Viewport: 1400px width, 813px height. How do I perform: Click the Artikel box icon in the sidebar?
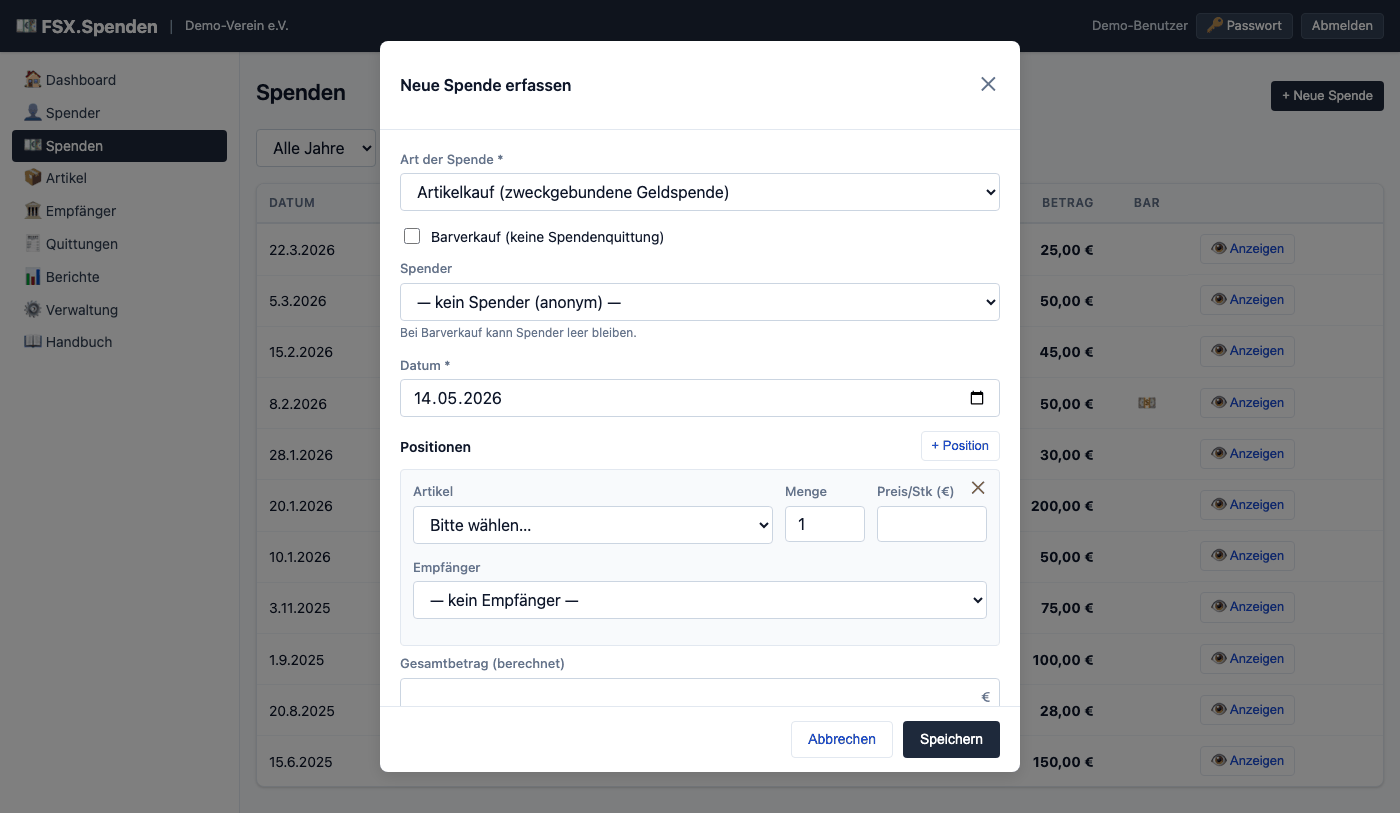coord(33,178)
